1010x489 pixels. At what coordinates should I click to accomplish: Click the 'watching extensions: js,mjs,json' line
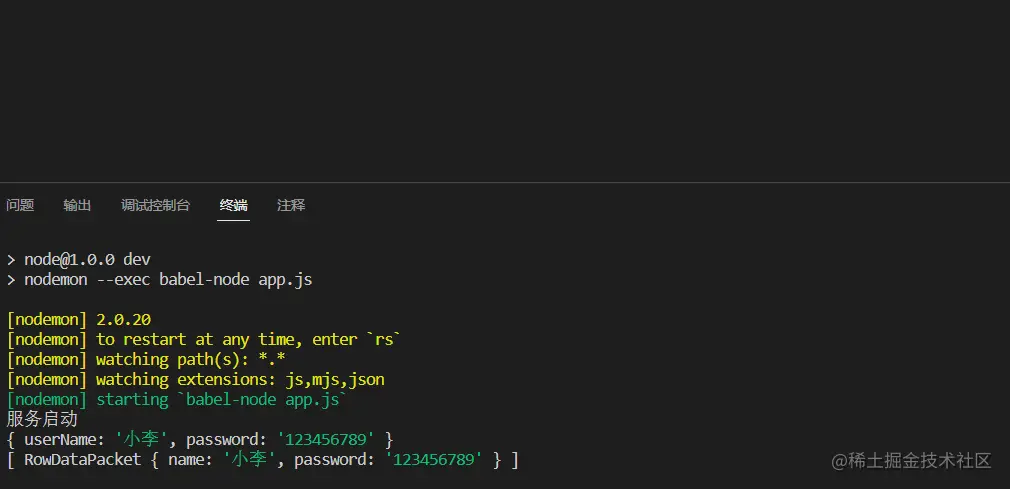tap(195, 379)
